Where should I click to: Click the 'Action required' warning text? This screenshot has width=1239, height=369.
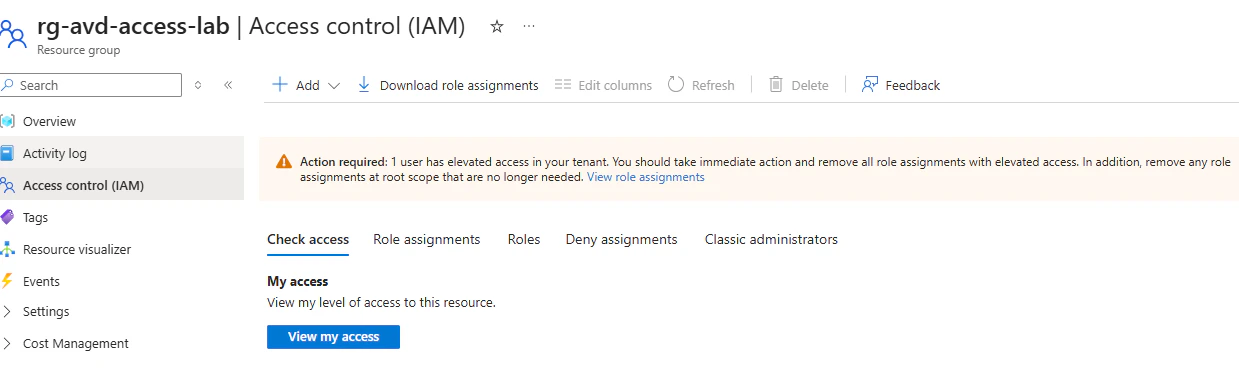[343, 161]
